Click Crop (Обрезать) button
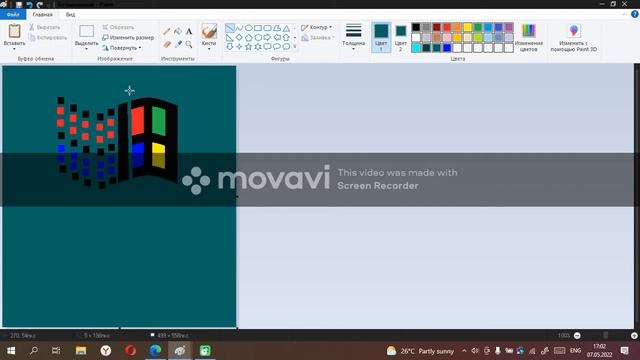Viewport: 640px width, 360px height. 118,27
